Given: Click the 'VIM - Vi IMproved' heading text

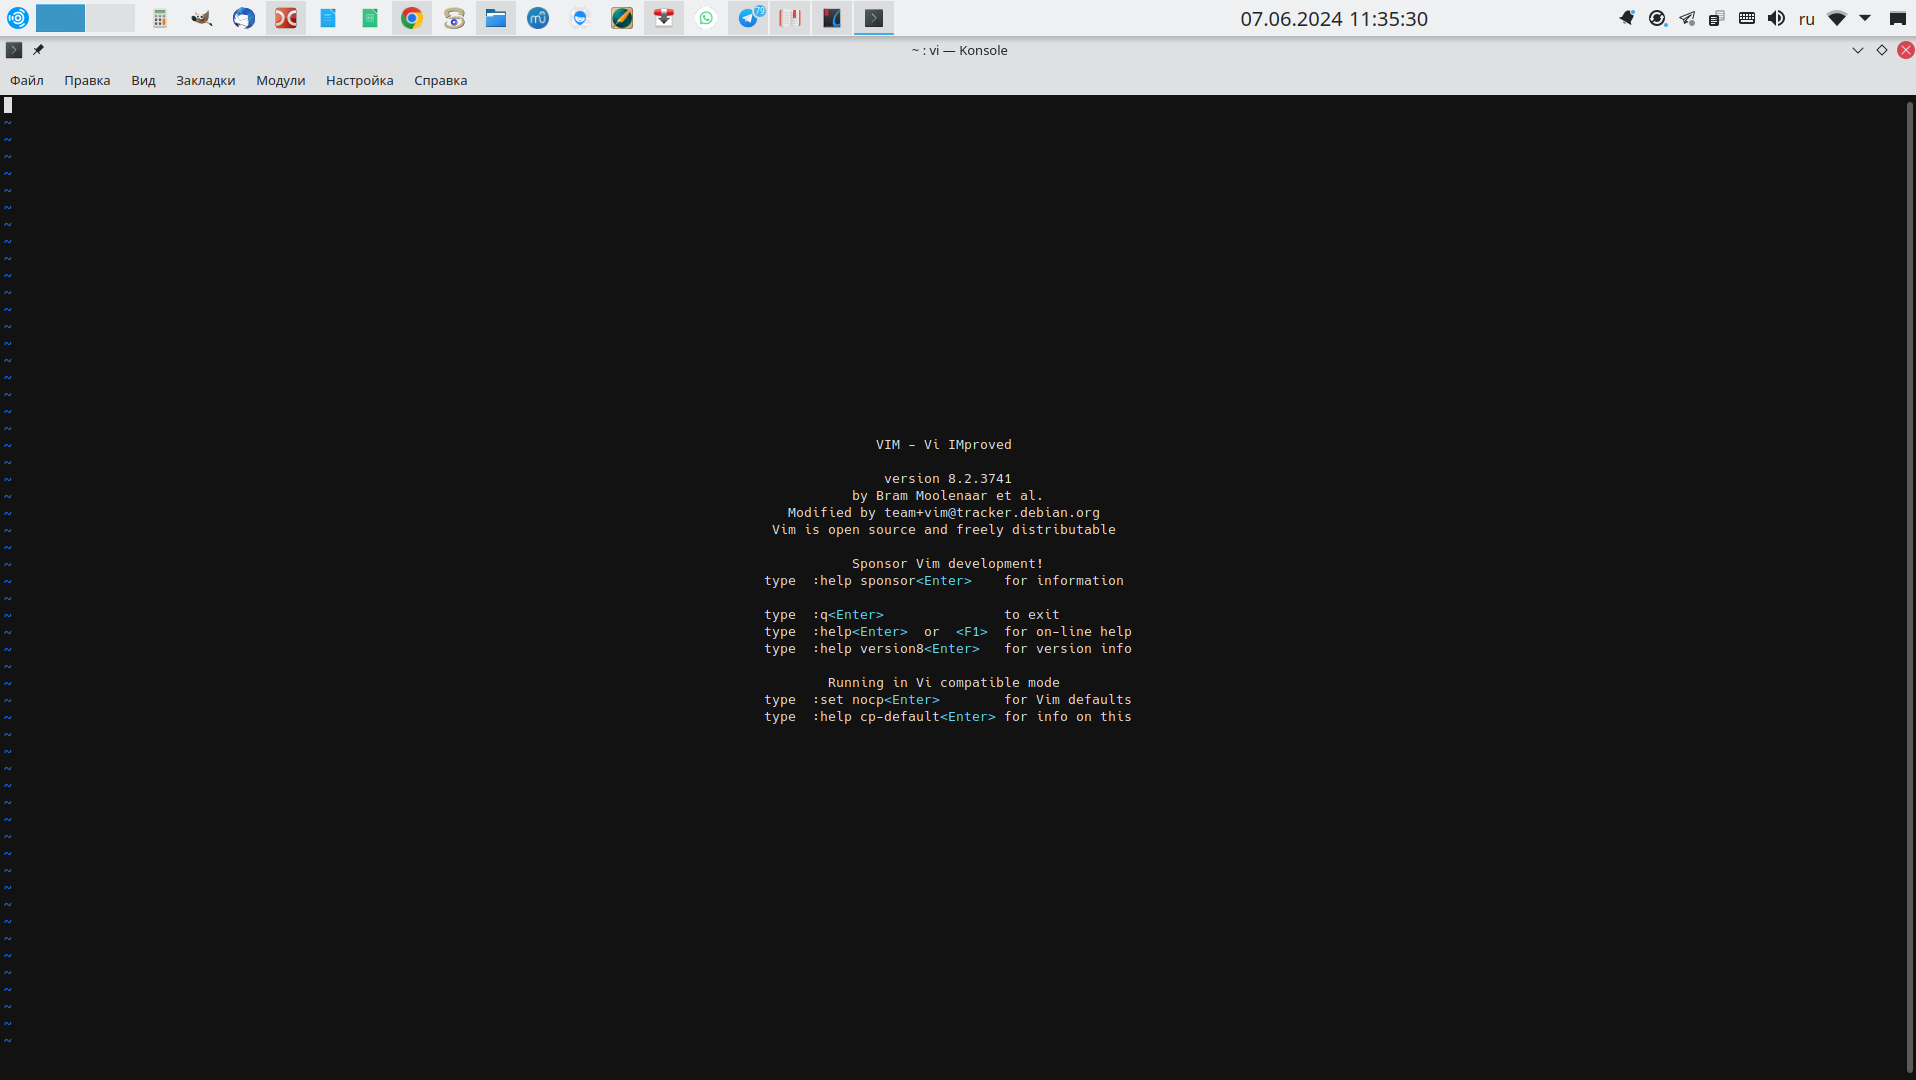Looking at the screenshot, I should (x=944, y=445).
